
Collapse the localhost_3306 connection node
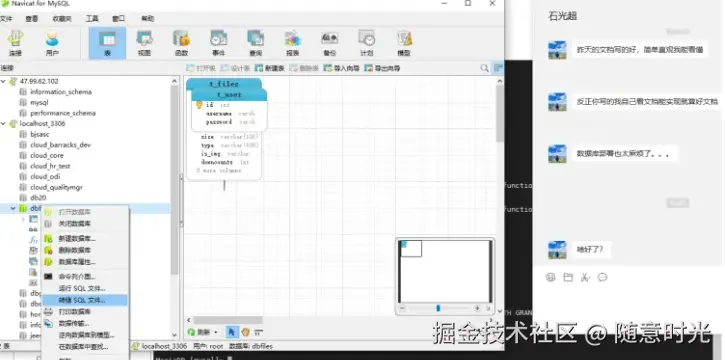coord(4,124)
